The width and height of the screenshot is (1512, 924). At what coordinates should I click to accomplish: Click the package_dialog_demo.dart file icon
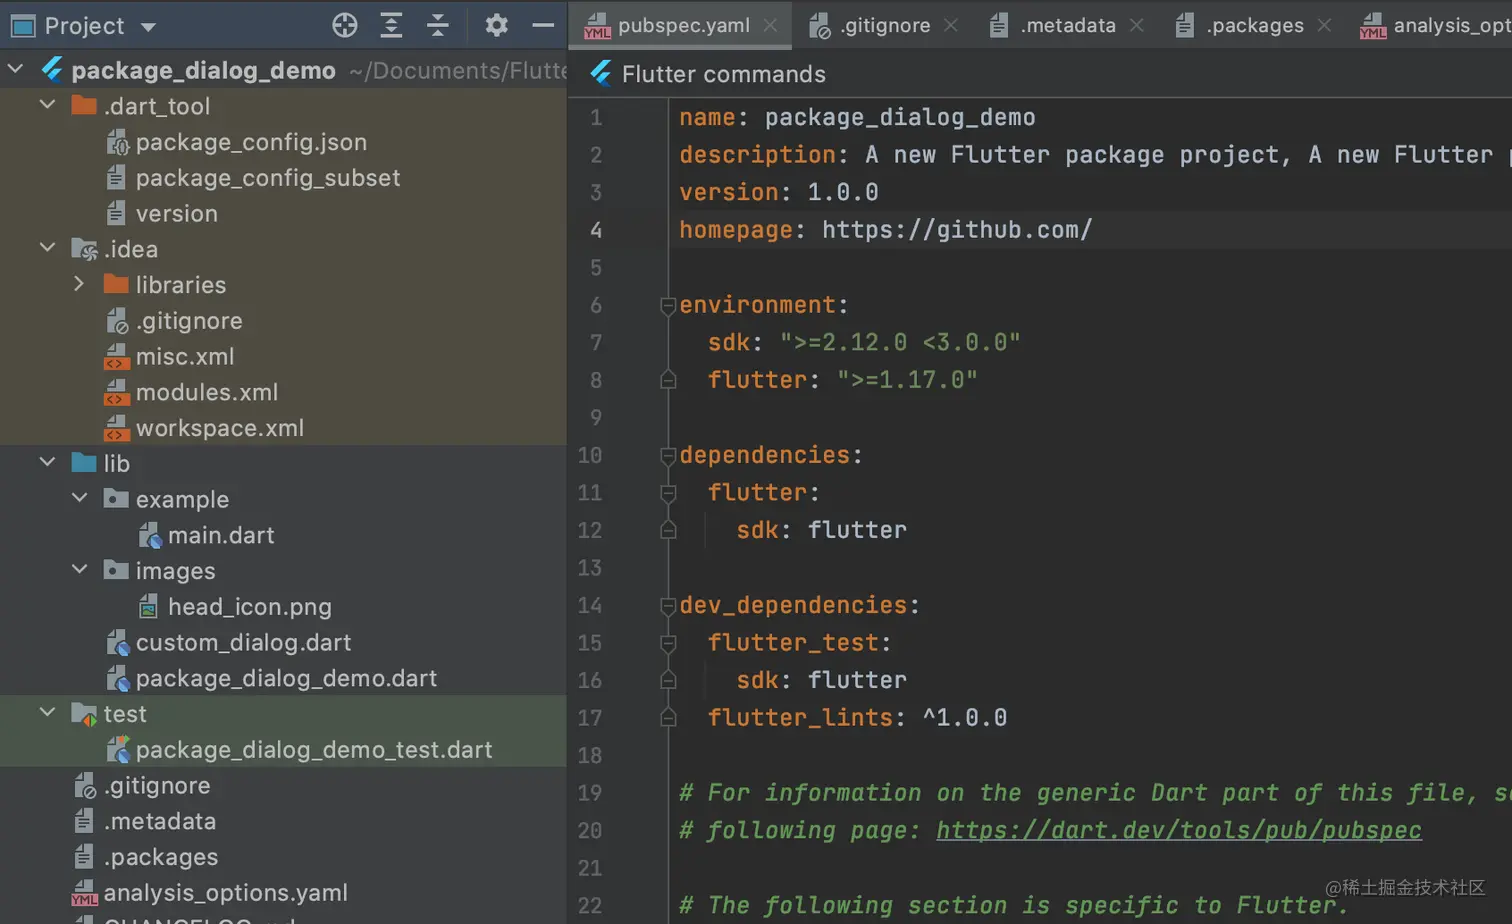[118, 679]
